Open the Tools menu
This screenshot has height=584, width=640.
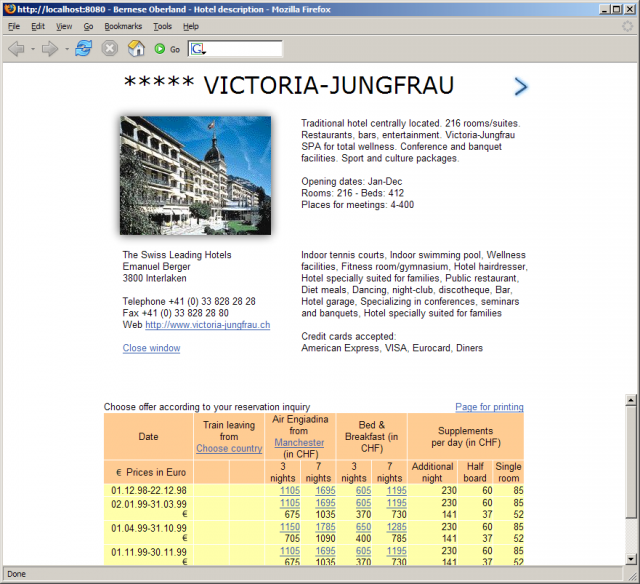click(x=162, y=27)
